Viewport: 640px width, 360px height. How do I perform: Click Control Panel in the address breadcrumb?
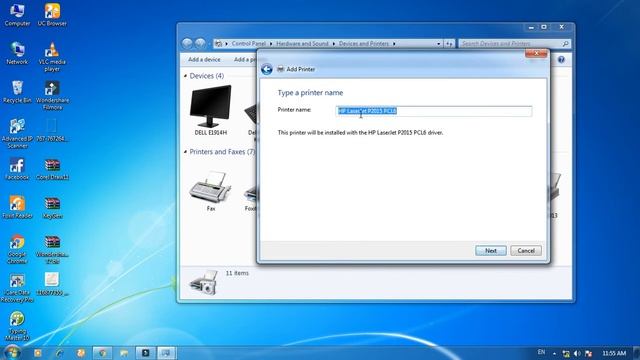point(249,44)
